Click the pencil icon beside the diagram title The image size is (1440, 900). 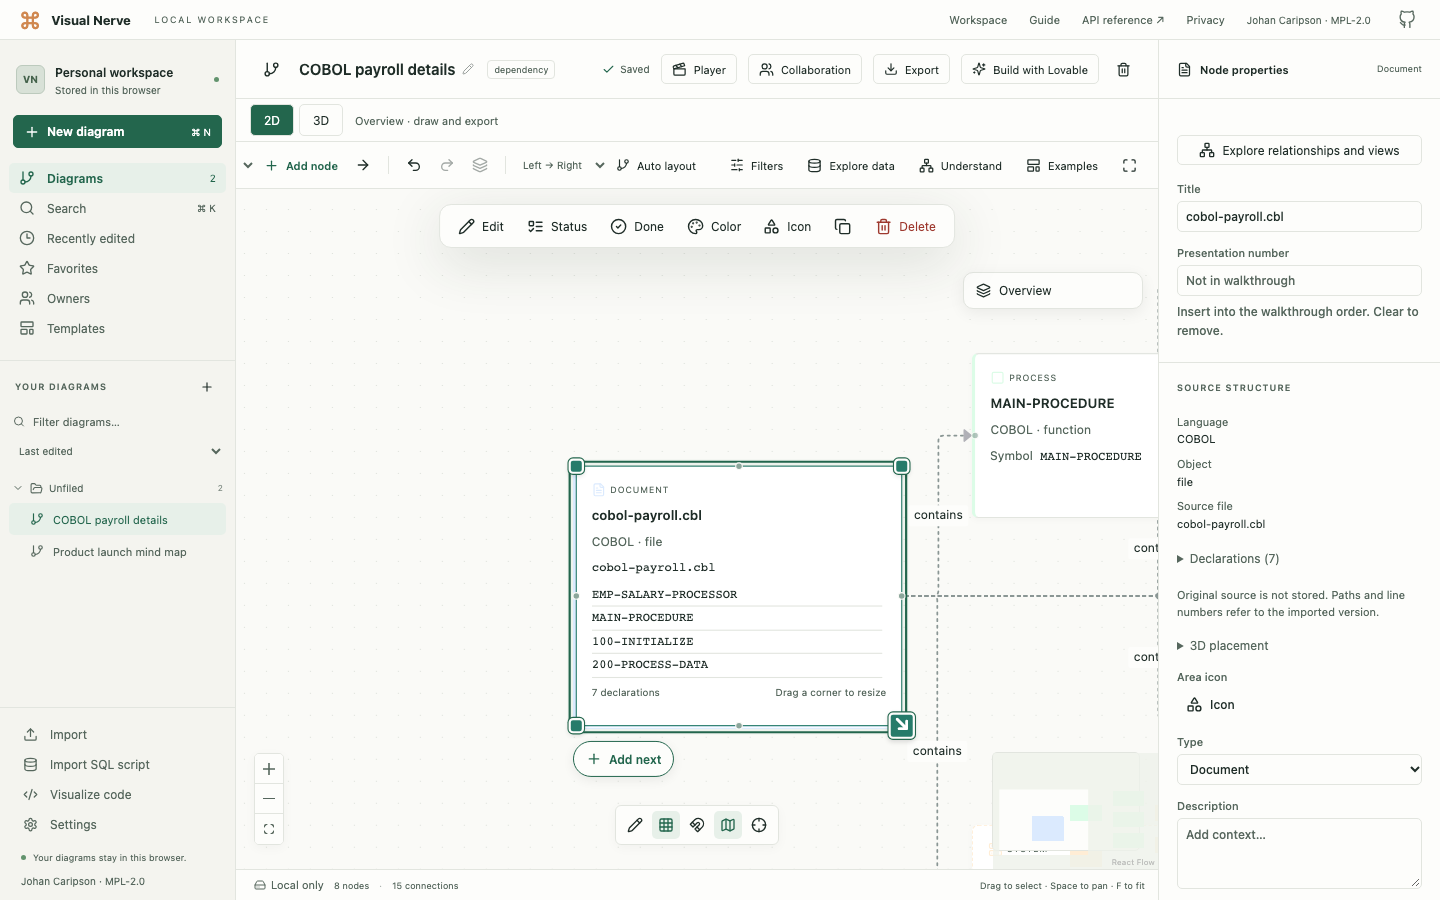click(468, 69)
